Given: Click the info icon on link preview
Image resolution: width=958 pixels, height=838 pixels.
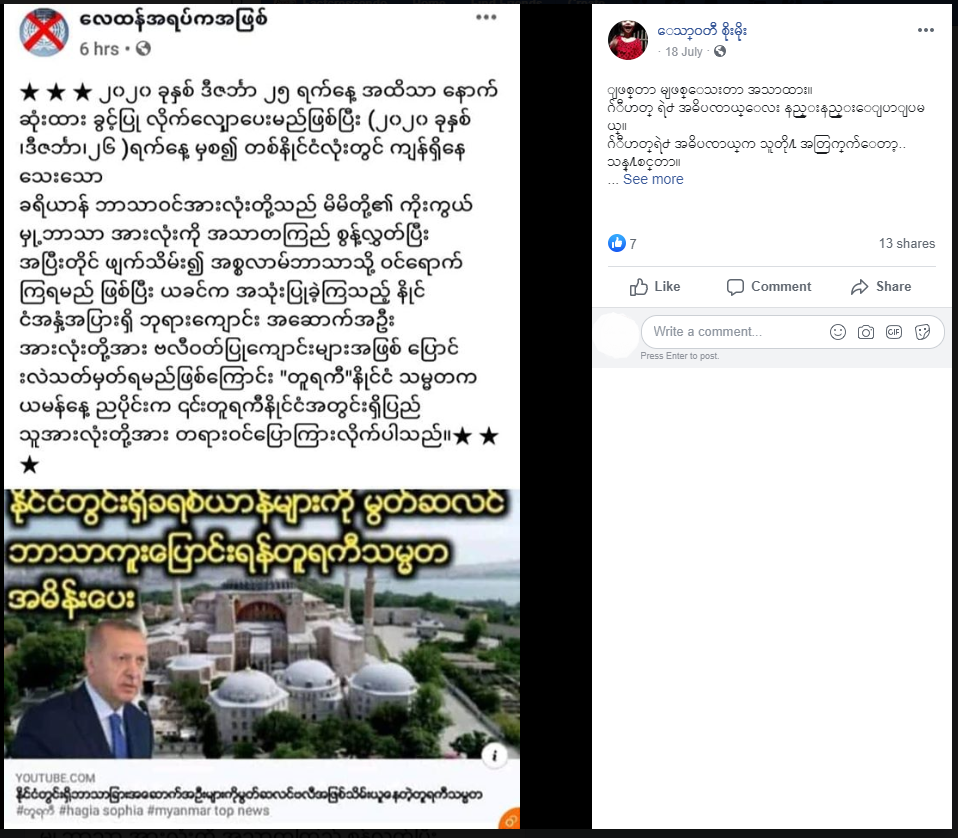Looking at the screenshot, I should click(x=494, y=756).
